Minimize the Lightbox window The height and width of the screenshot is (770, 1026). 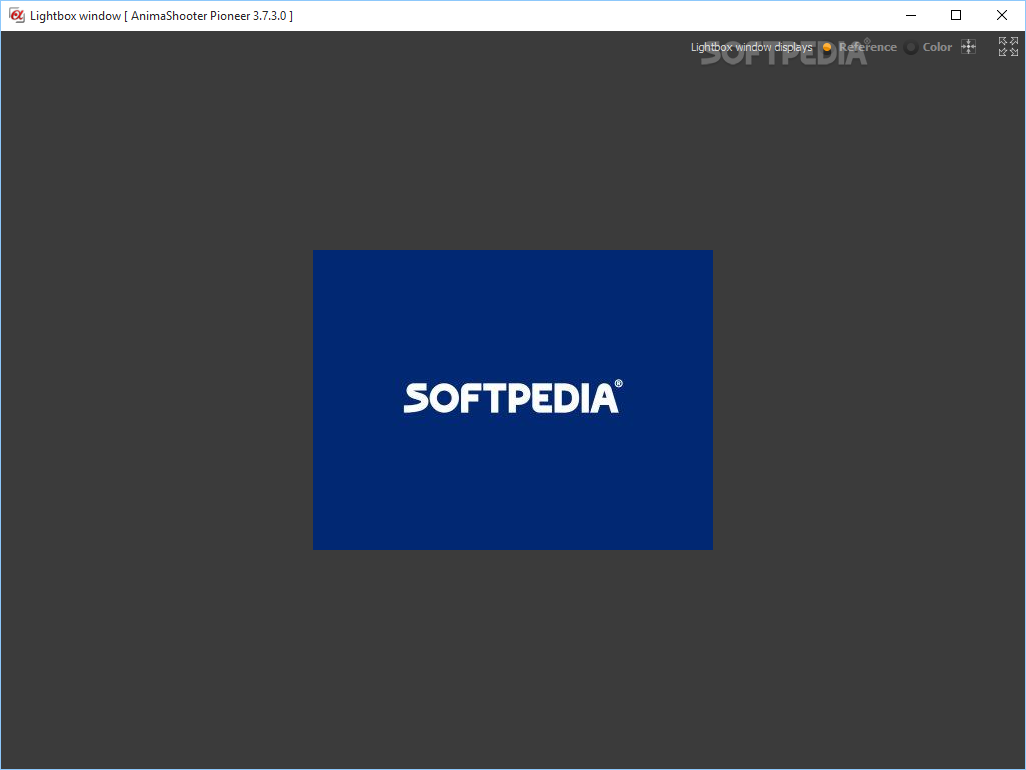click(911, 15)
